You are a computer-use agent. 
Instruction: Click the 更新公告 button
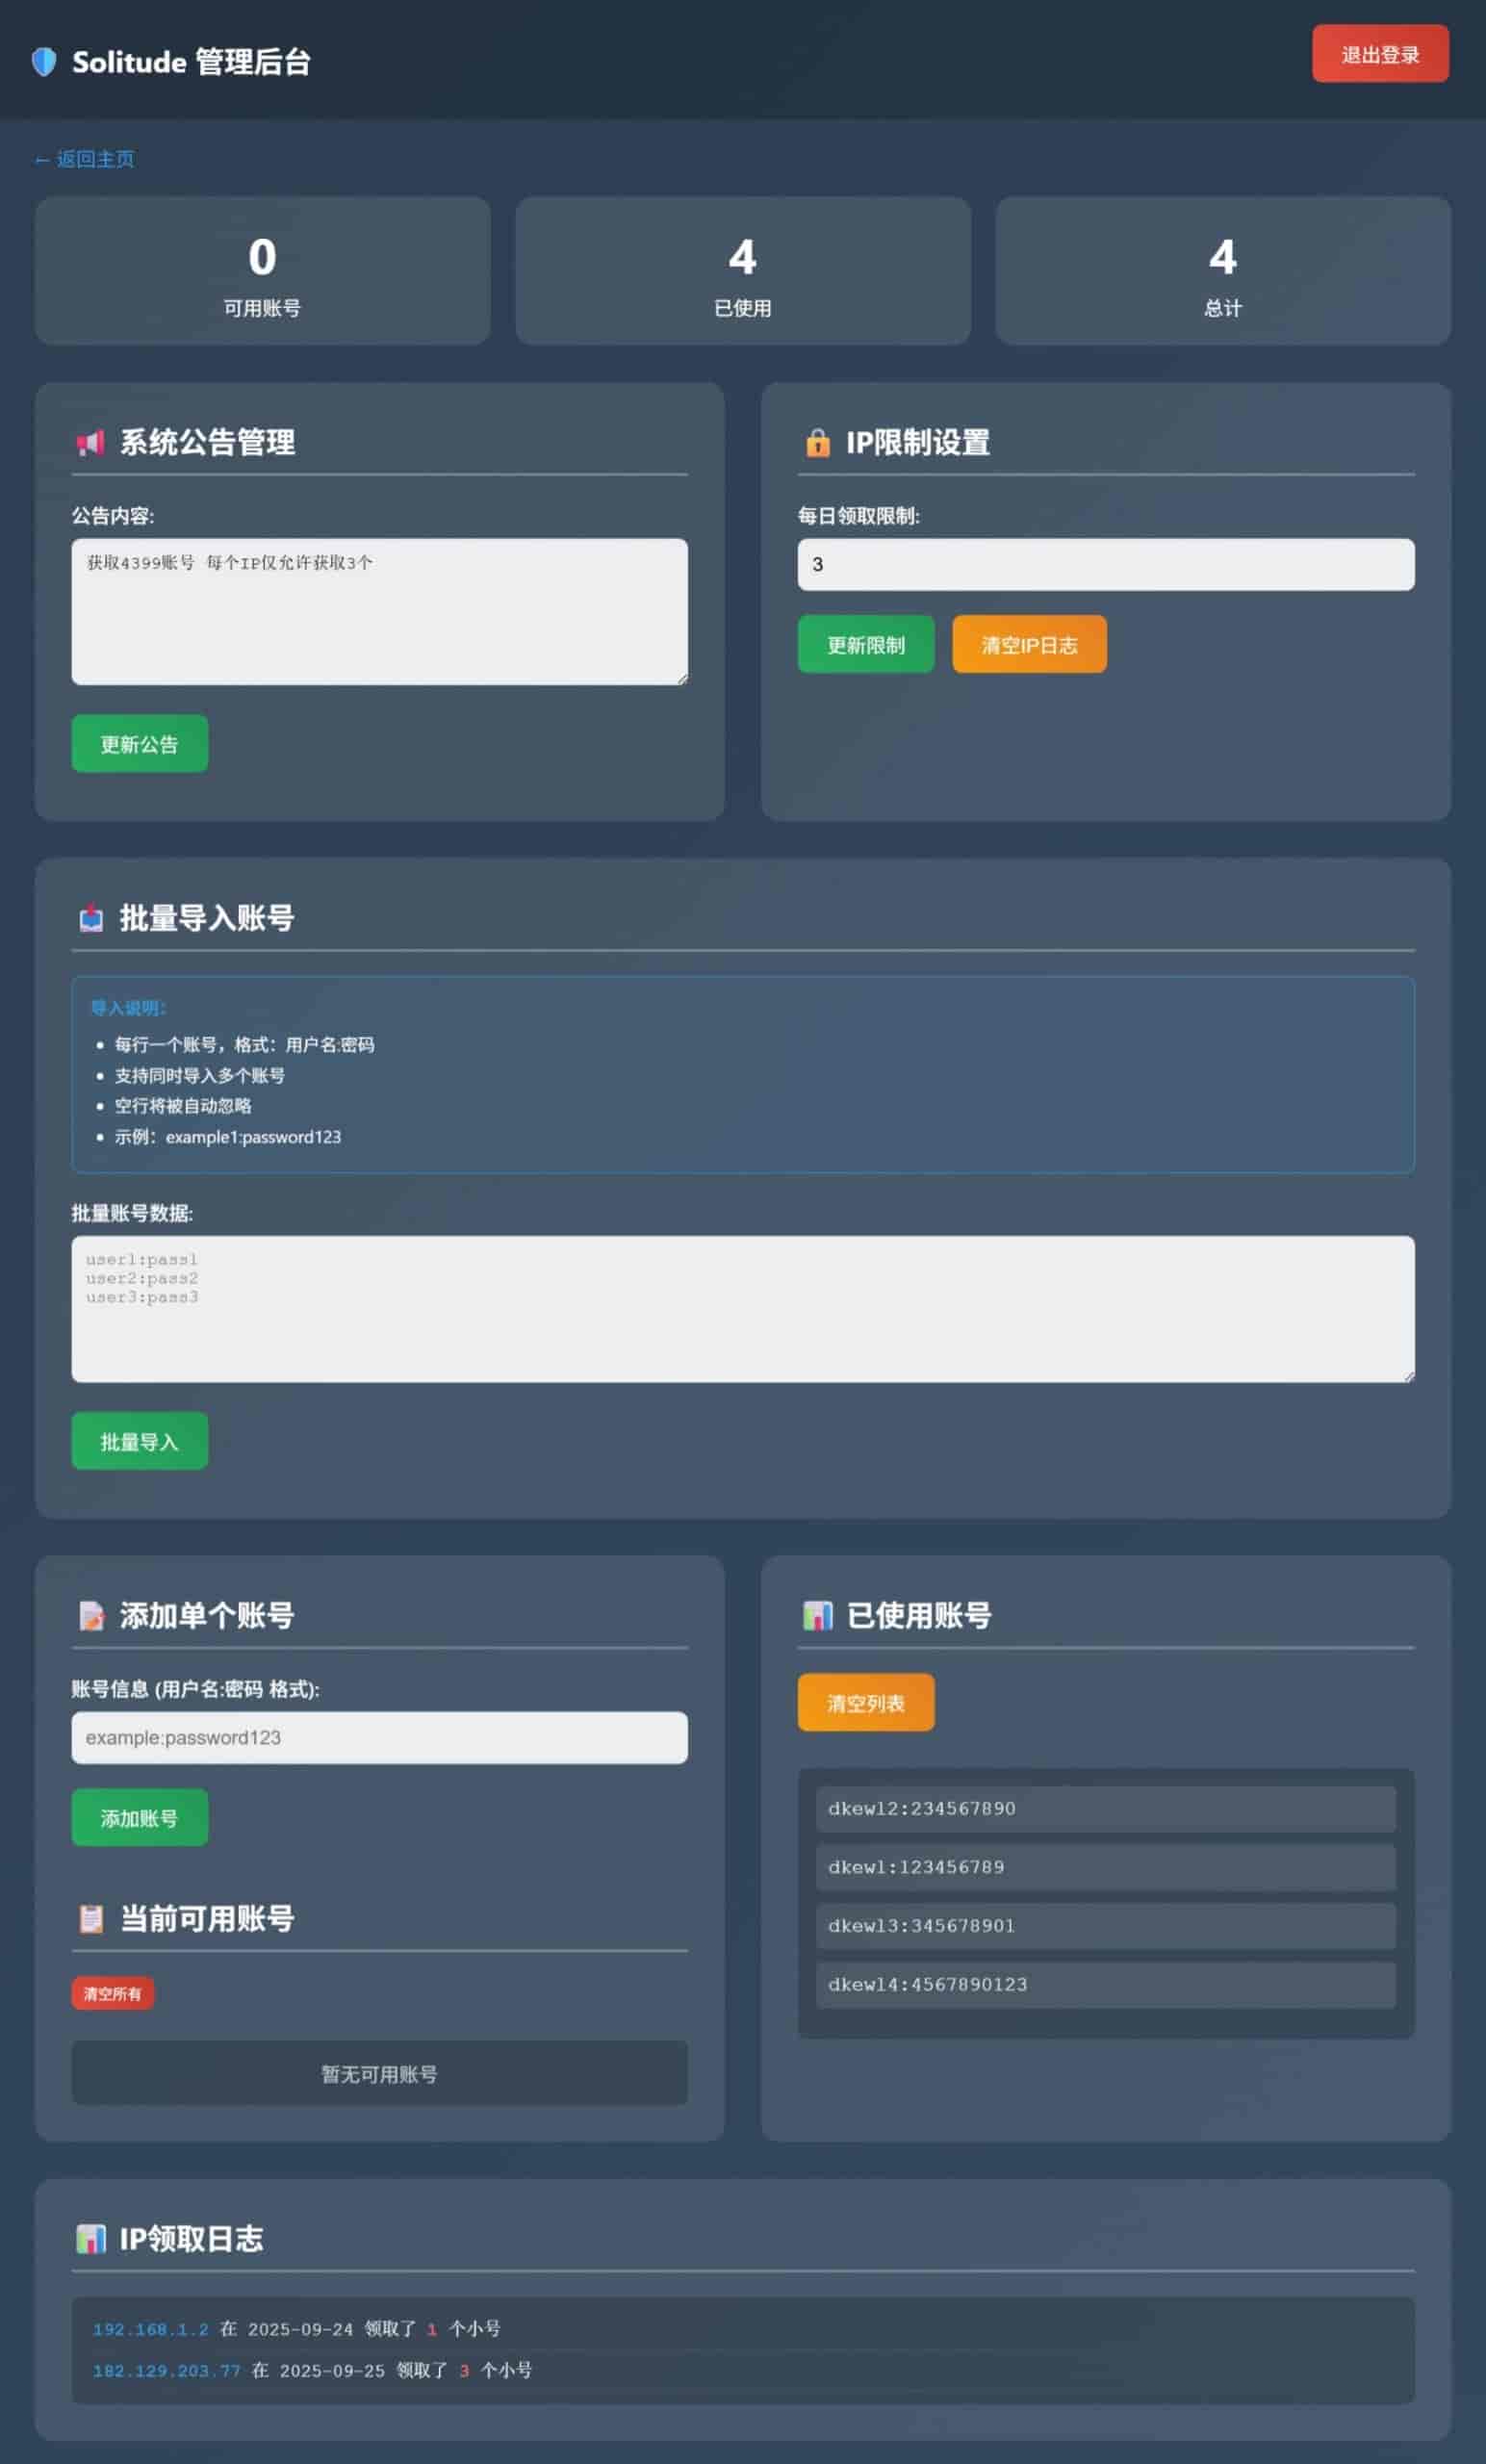coord(140,744)
